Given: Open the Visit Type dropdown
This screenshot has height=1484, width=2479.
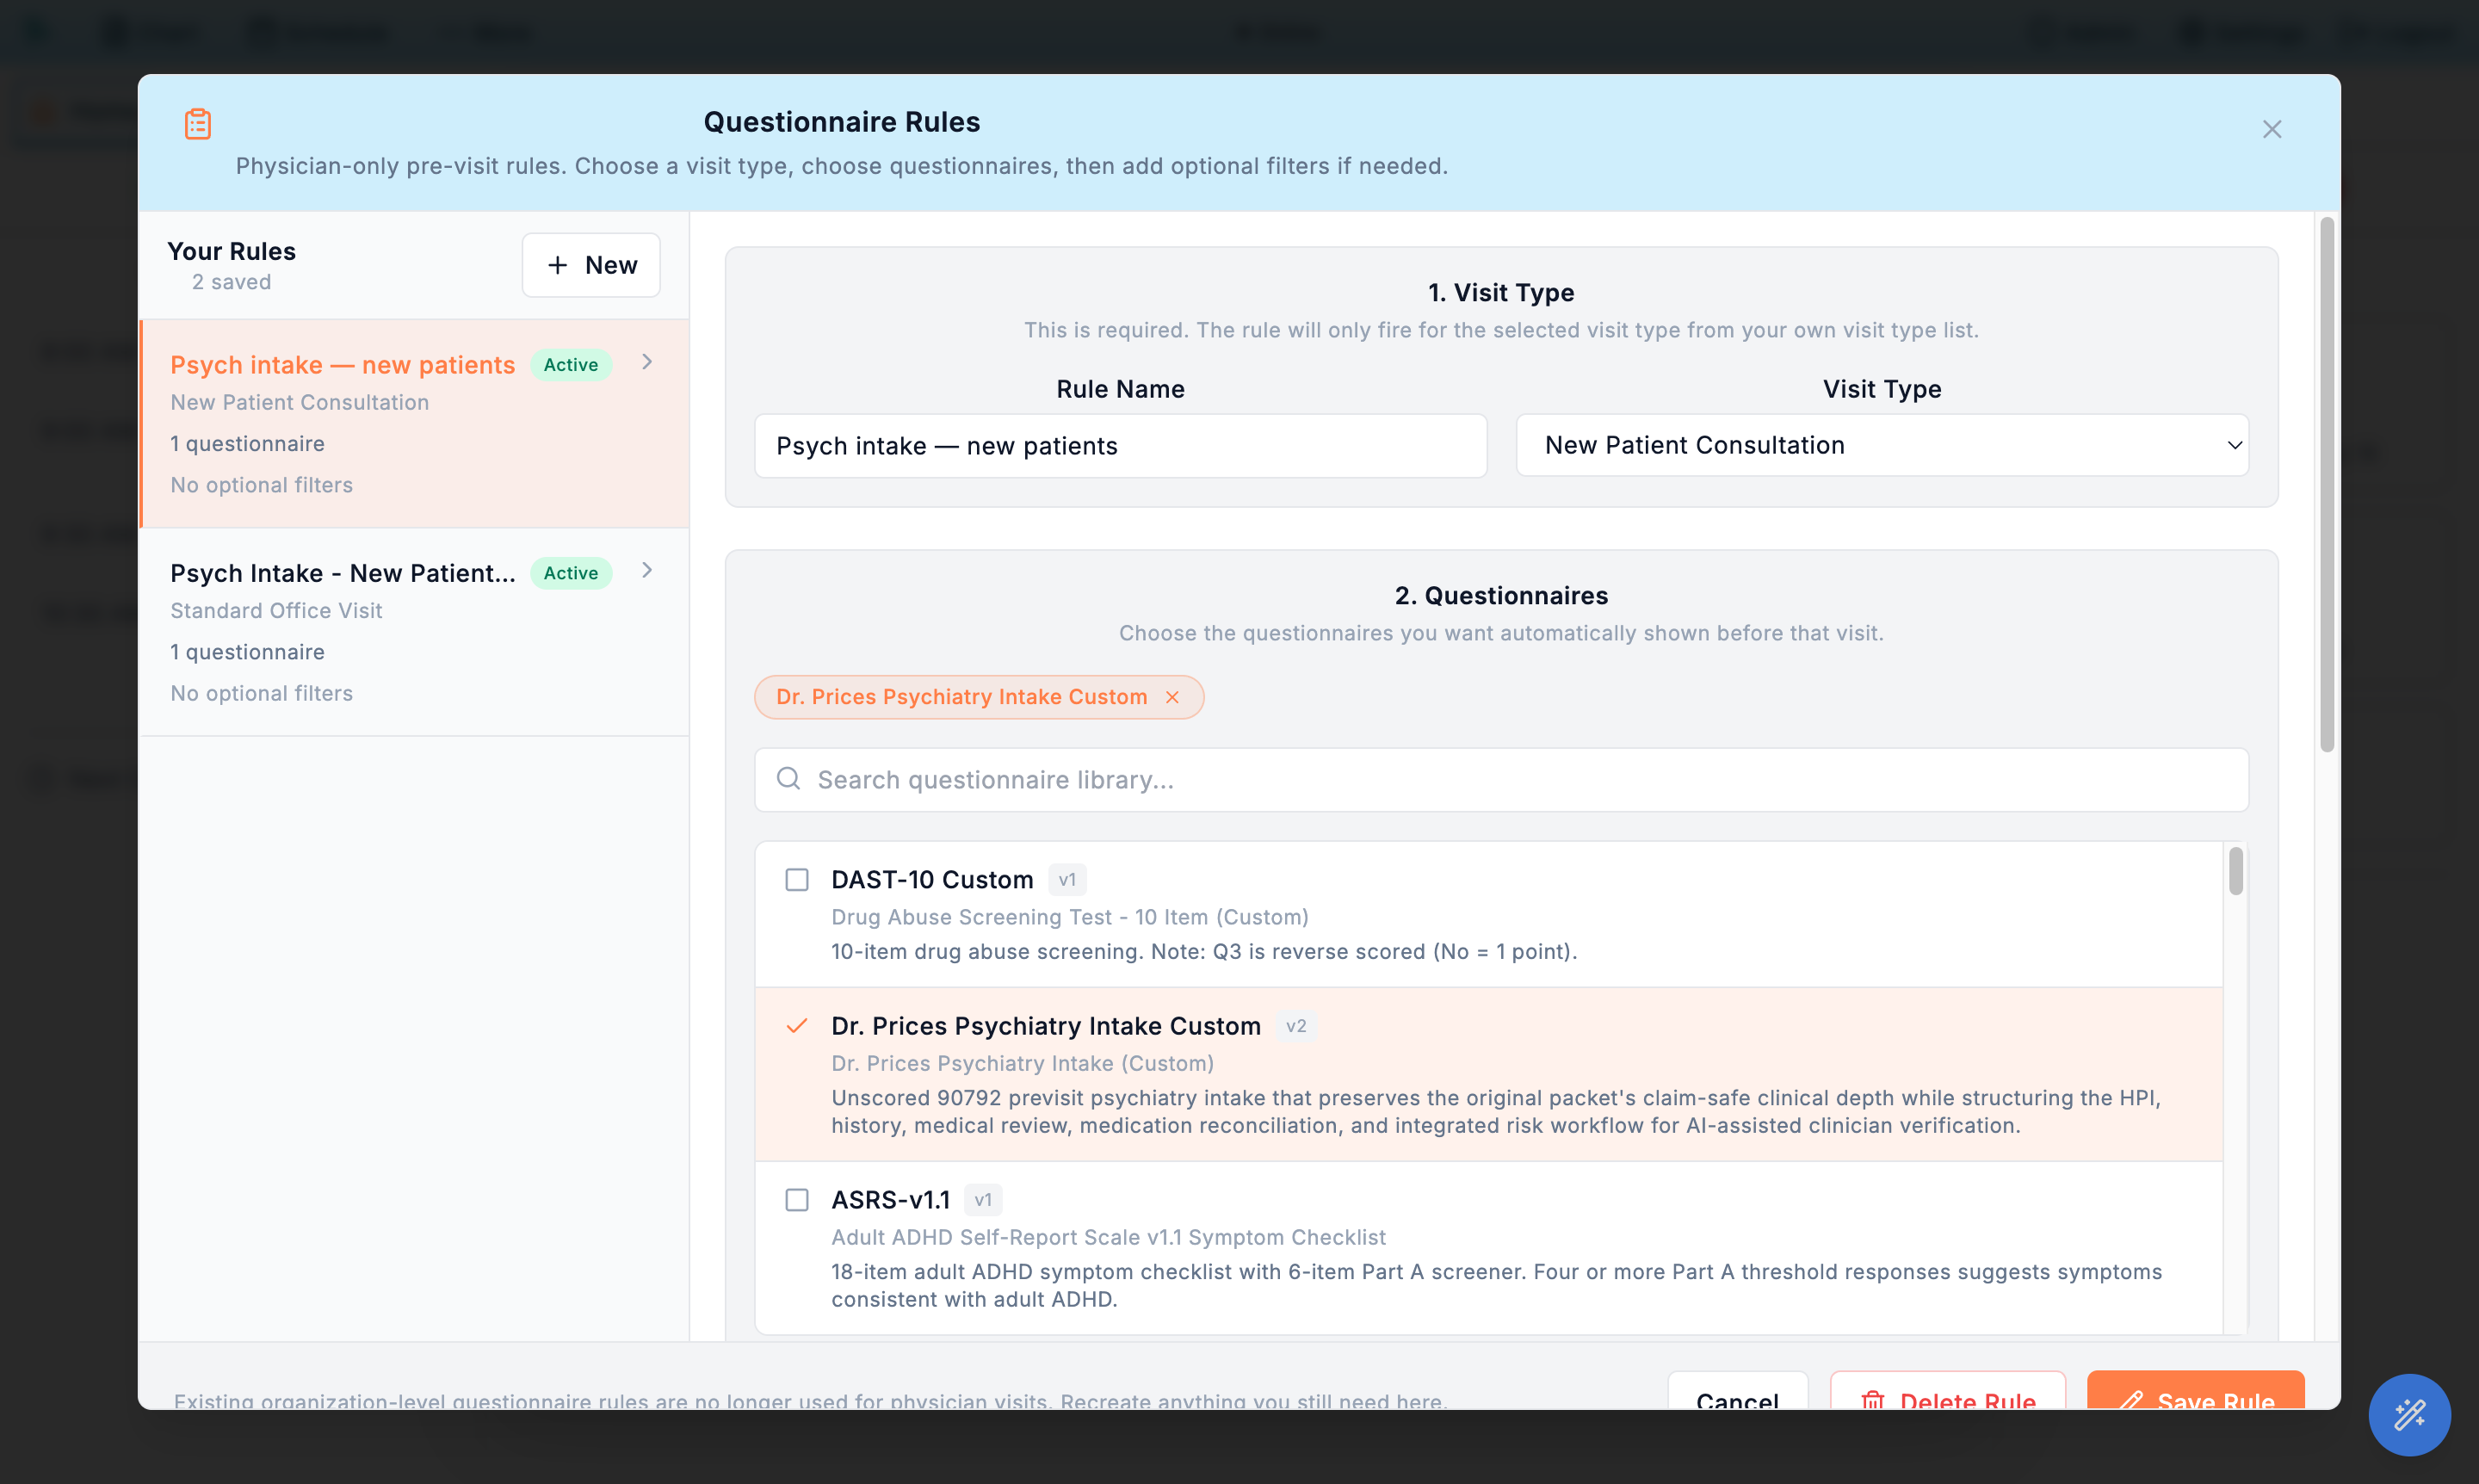Looking at the screenshot, I should [1882, 446].
